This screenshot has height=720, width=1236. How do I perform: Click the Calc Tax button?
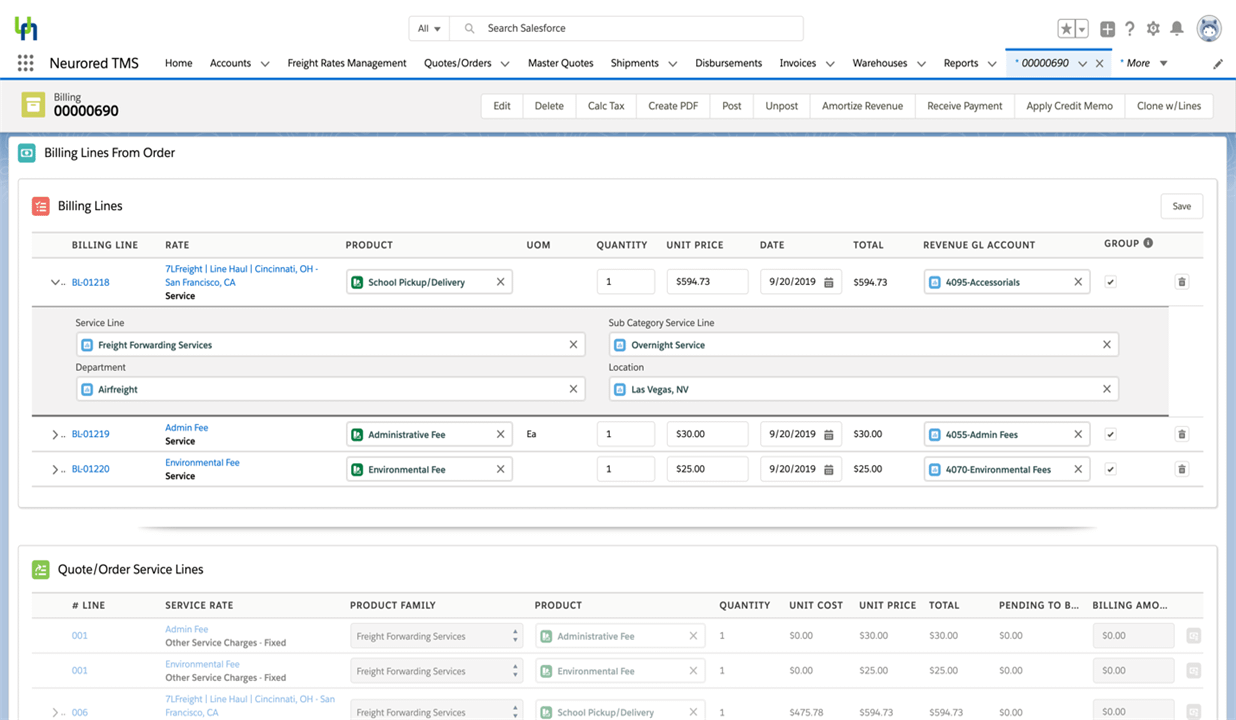click(x=606, y=106)
